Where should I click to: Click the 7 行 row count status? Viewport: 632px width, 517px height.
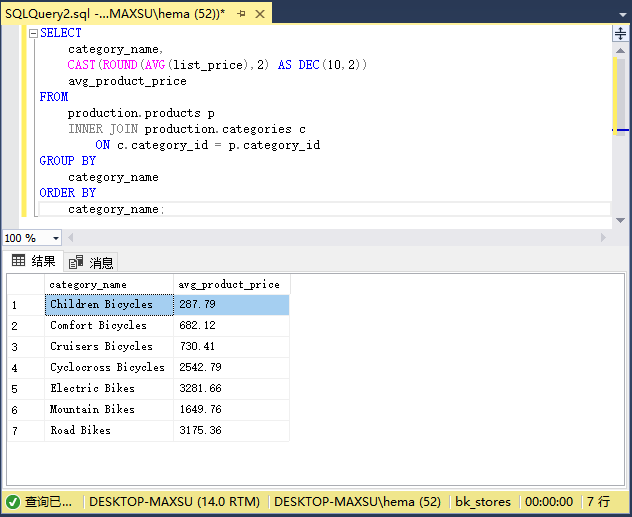tap(599, 502)
